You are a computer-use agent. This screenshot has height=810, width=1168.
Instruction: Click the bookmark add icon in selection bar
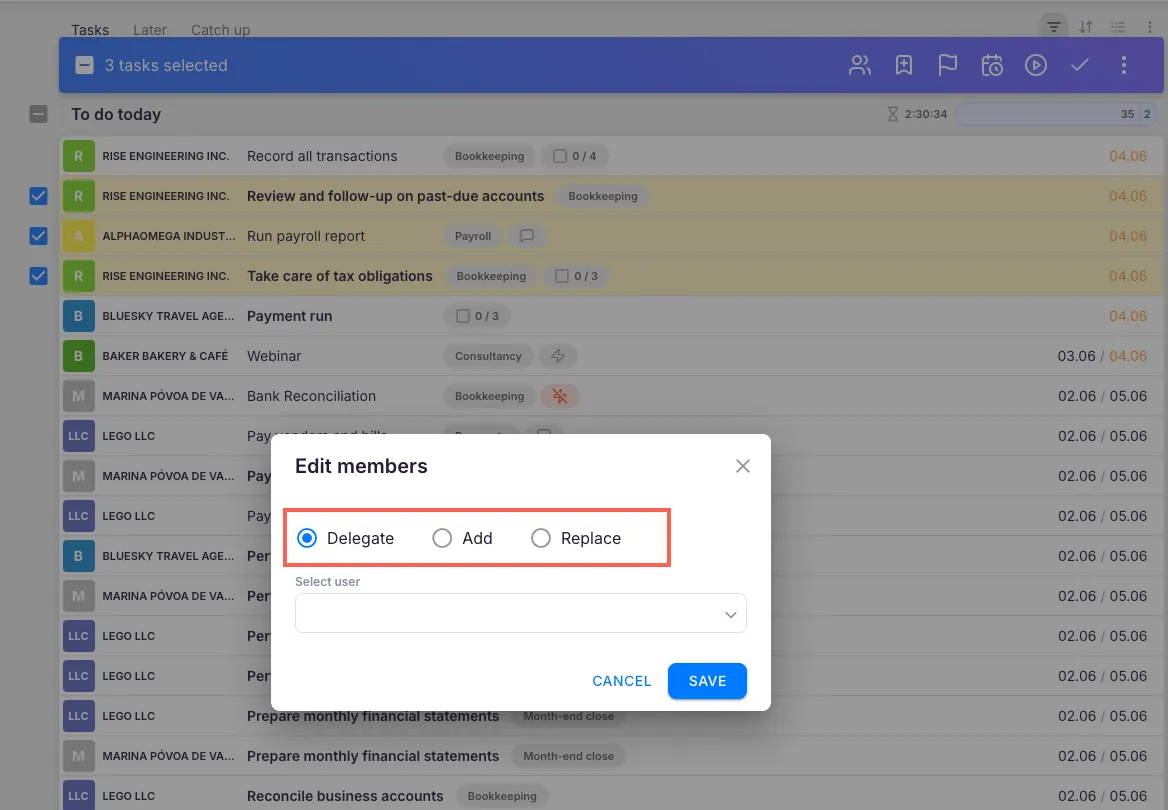point(904,65)
